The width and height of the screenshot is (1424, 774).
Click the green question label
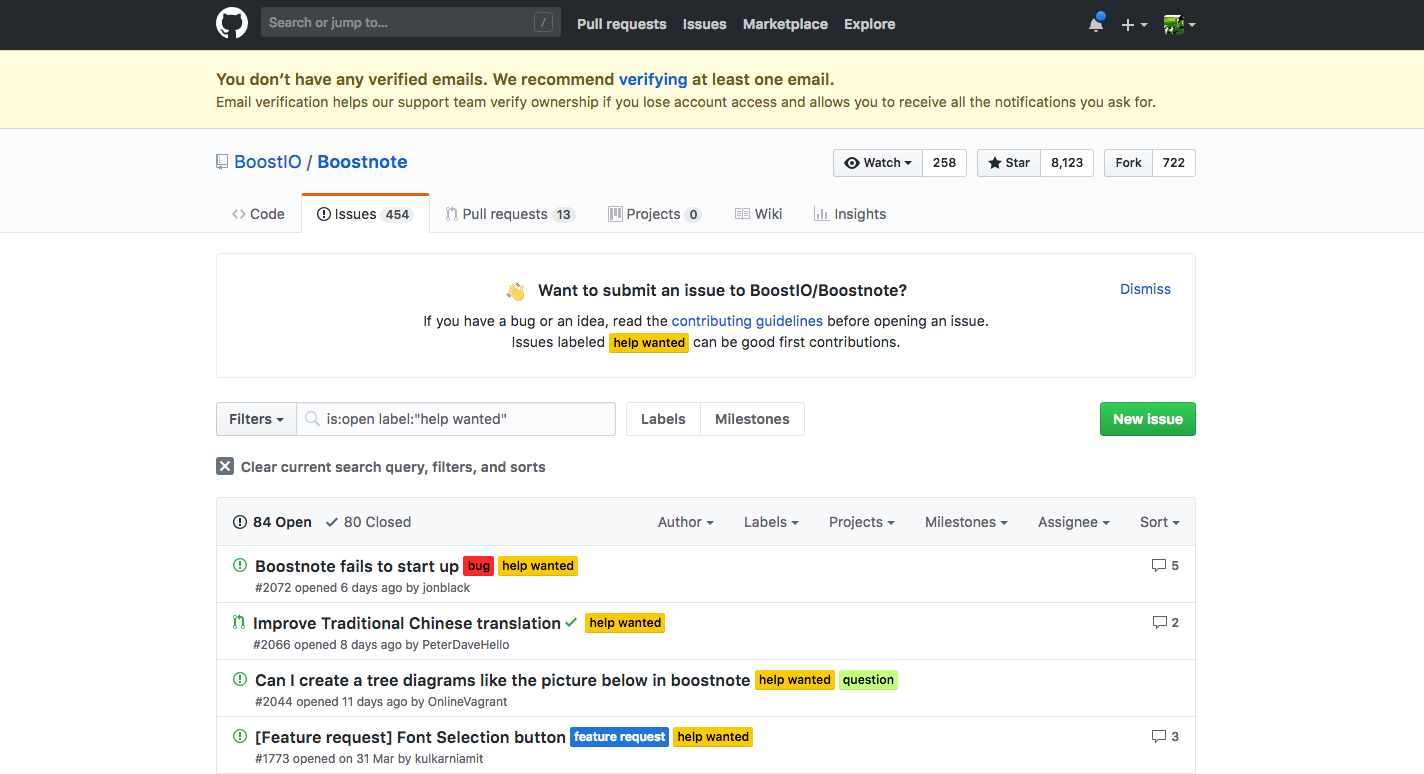(868, 680)
